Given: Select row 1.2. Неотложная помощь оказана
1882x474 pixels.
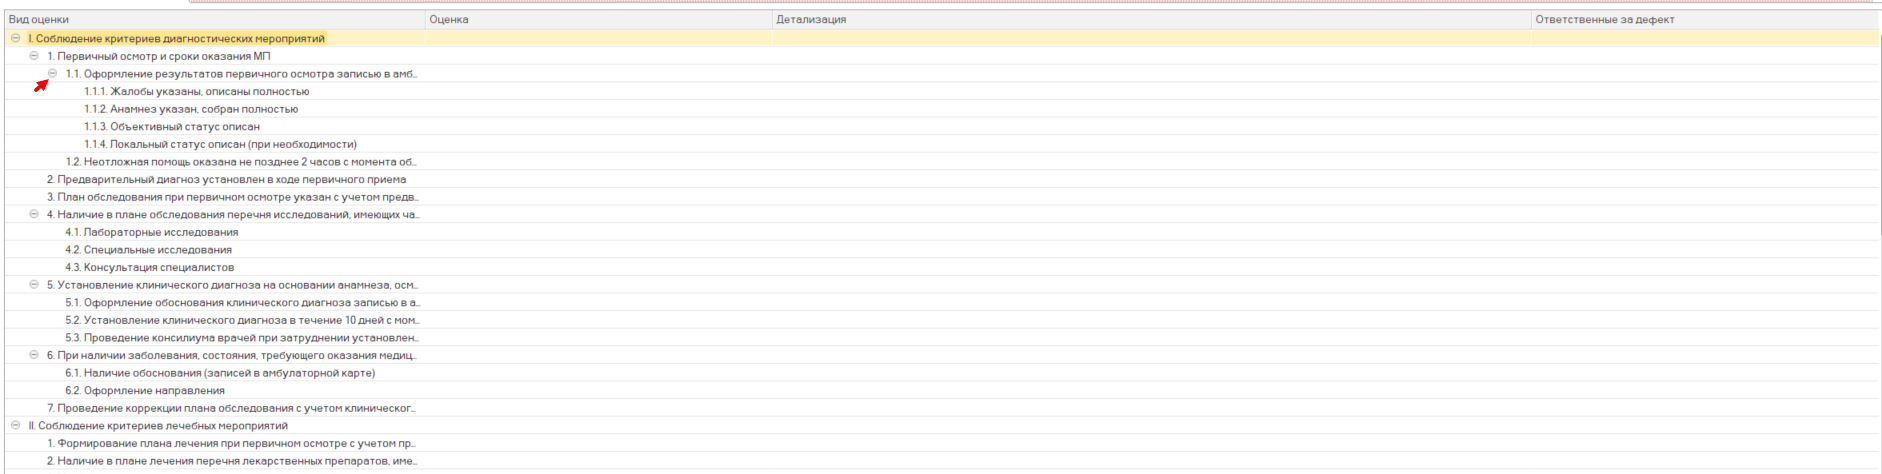Looking at the screenshot, I should click(x=240, y=162).
